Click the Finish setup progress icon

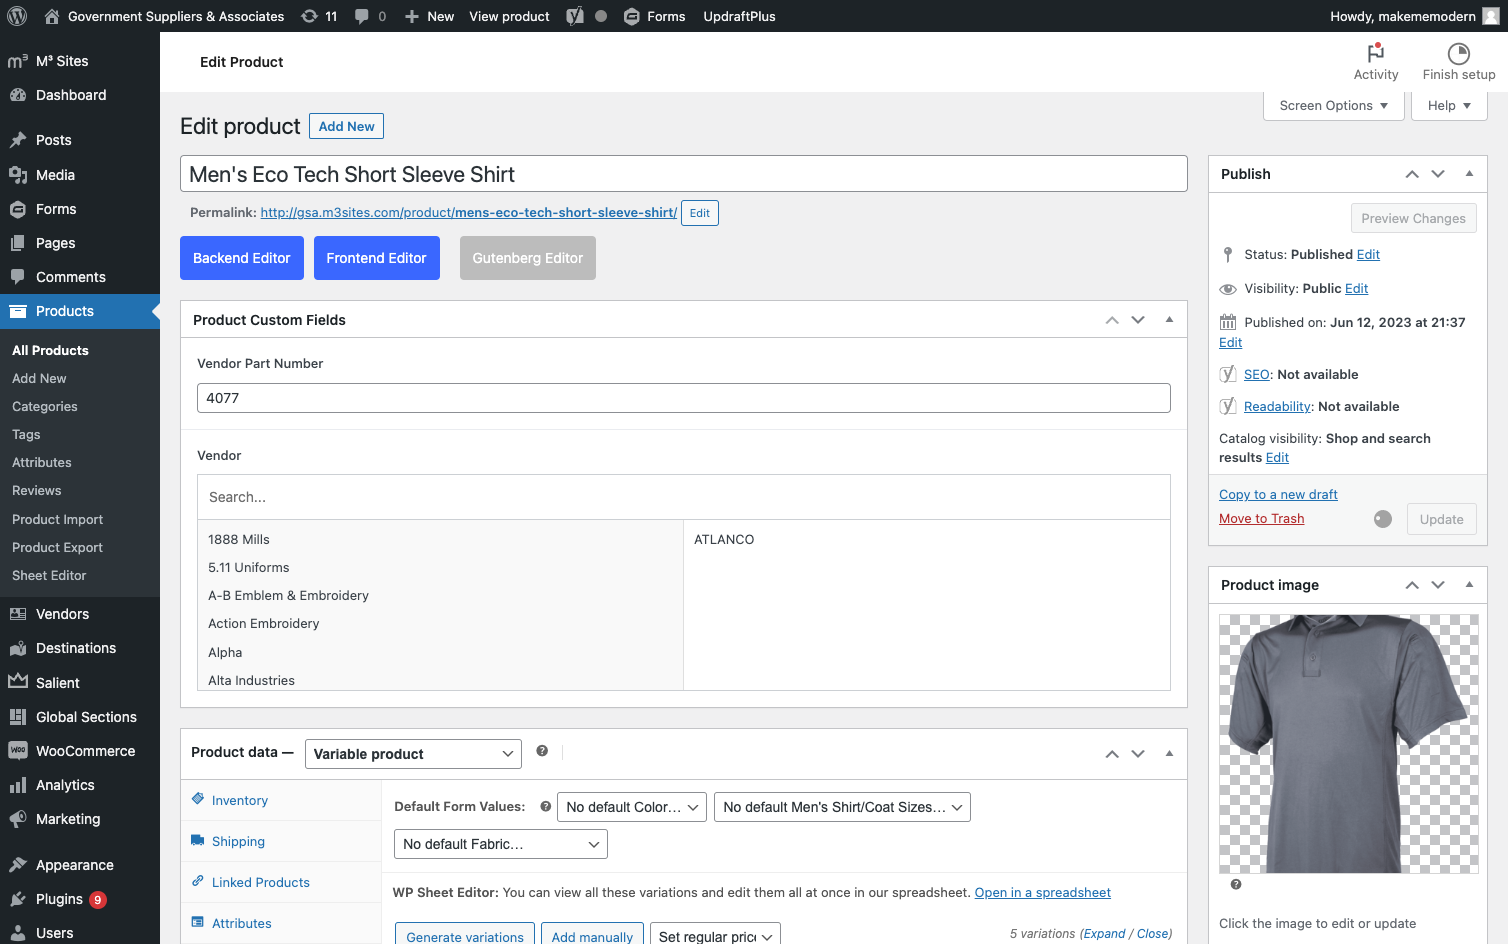(1459, 53)
